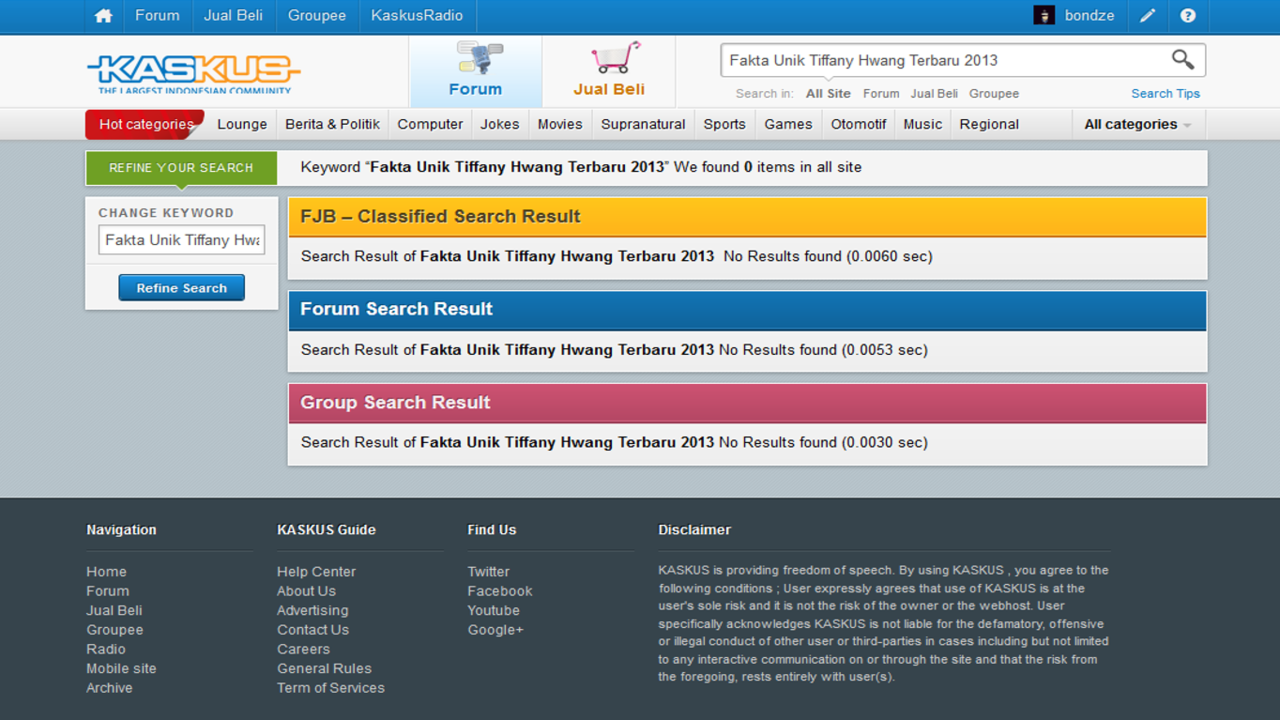
Task: Click the KASKUS logo
Action: (x=193, y=73)
